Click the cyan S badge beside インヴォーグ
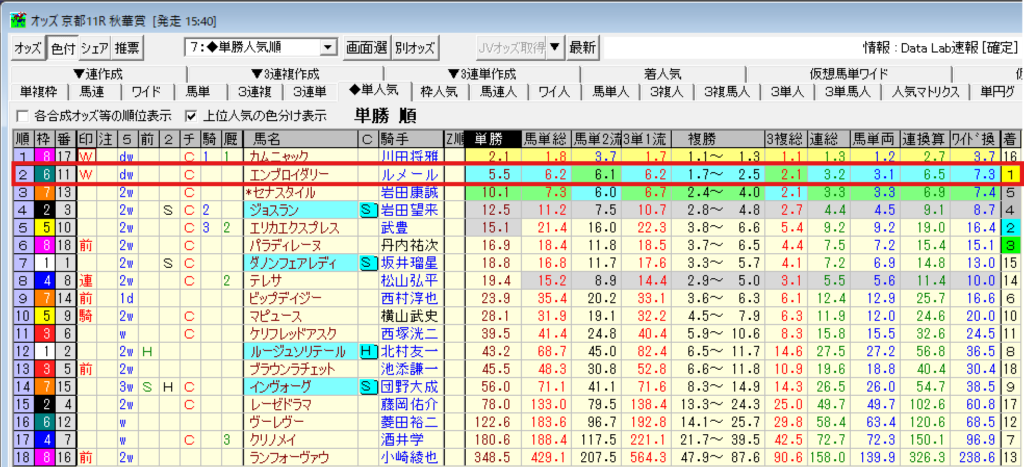 click(367, 387)
